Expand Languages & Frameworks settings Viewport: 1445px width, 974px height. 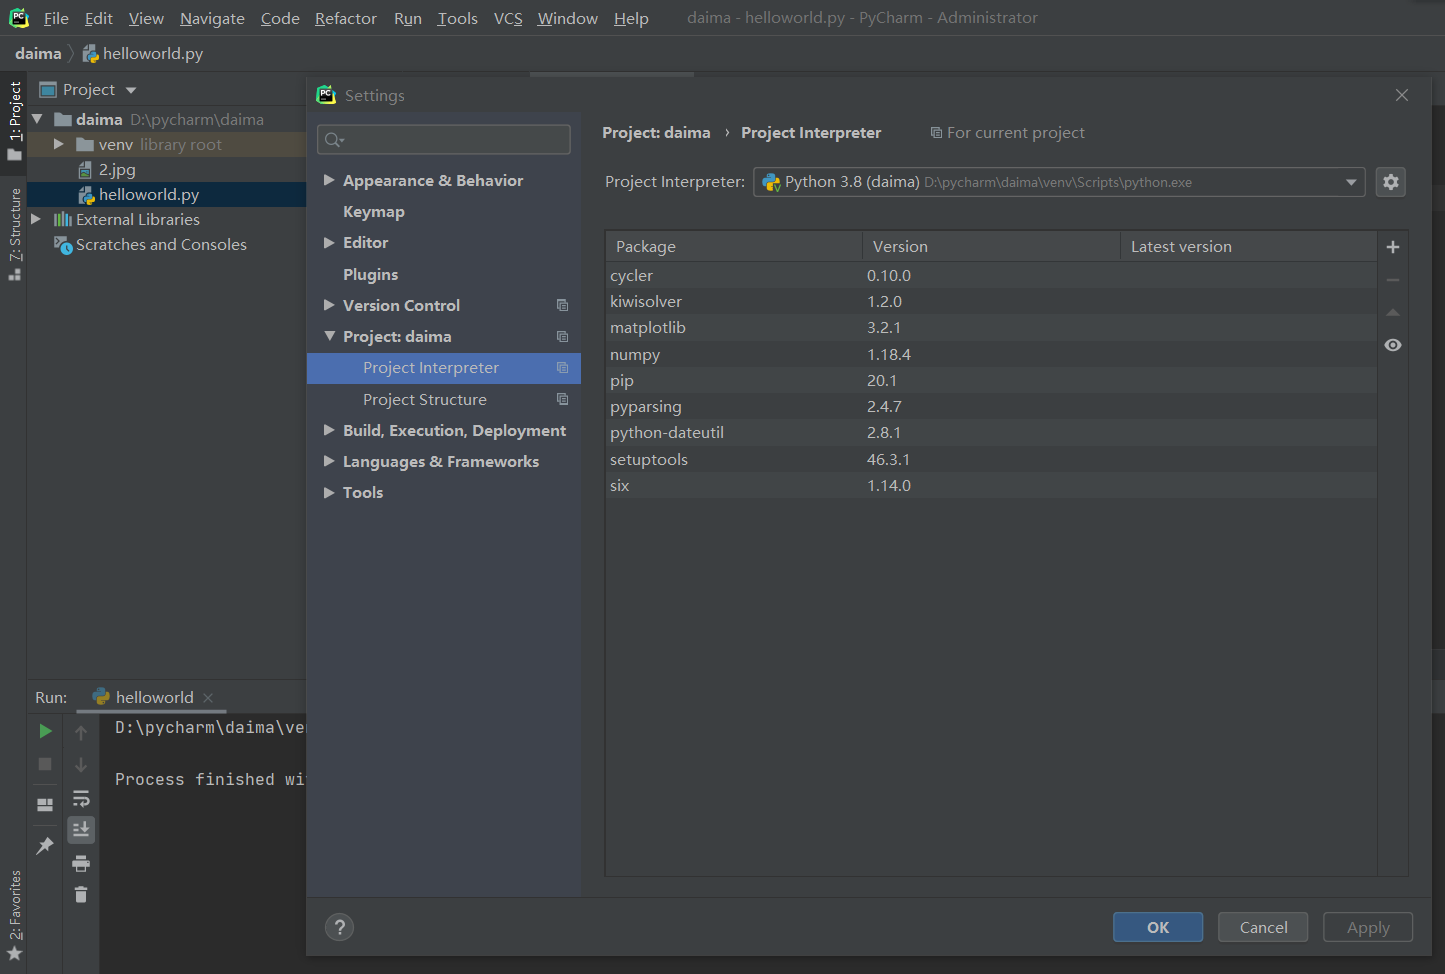[329, 461]
